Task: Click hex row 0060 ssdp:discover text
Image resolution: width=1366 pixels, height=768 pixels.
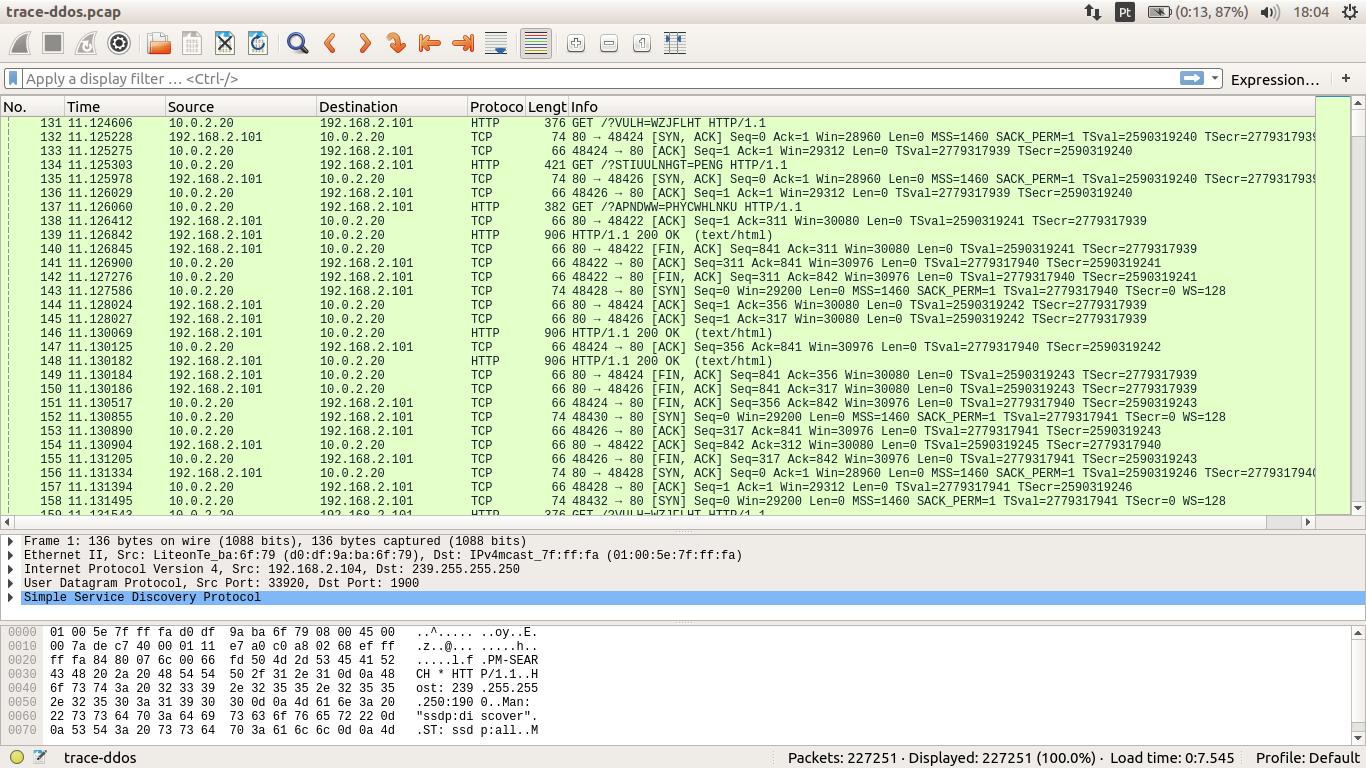Action: (x=477, y=717)
